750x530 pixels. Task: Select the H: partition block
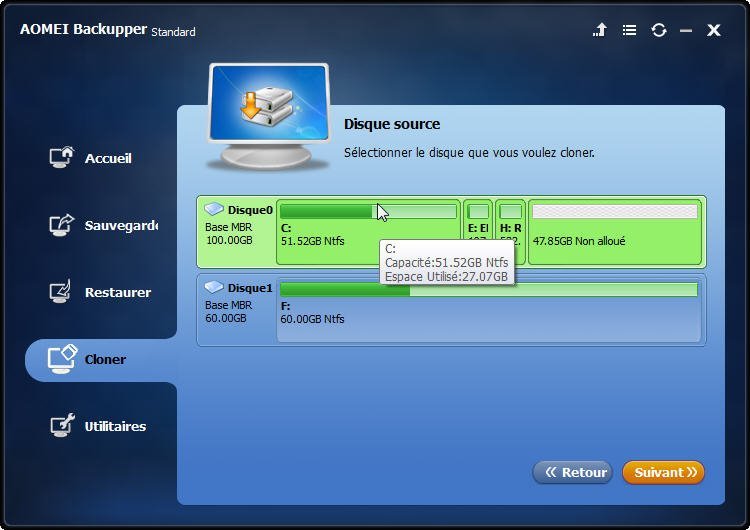point(510,232)
